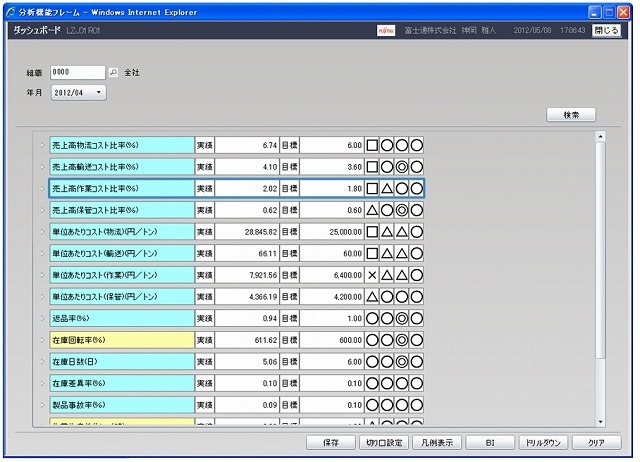Click the 組織 code input field
The height and width of the screenshot is (462, 640).
tap(78, 72)
